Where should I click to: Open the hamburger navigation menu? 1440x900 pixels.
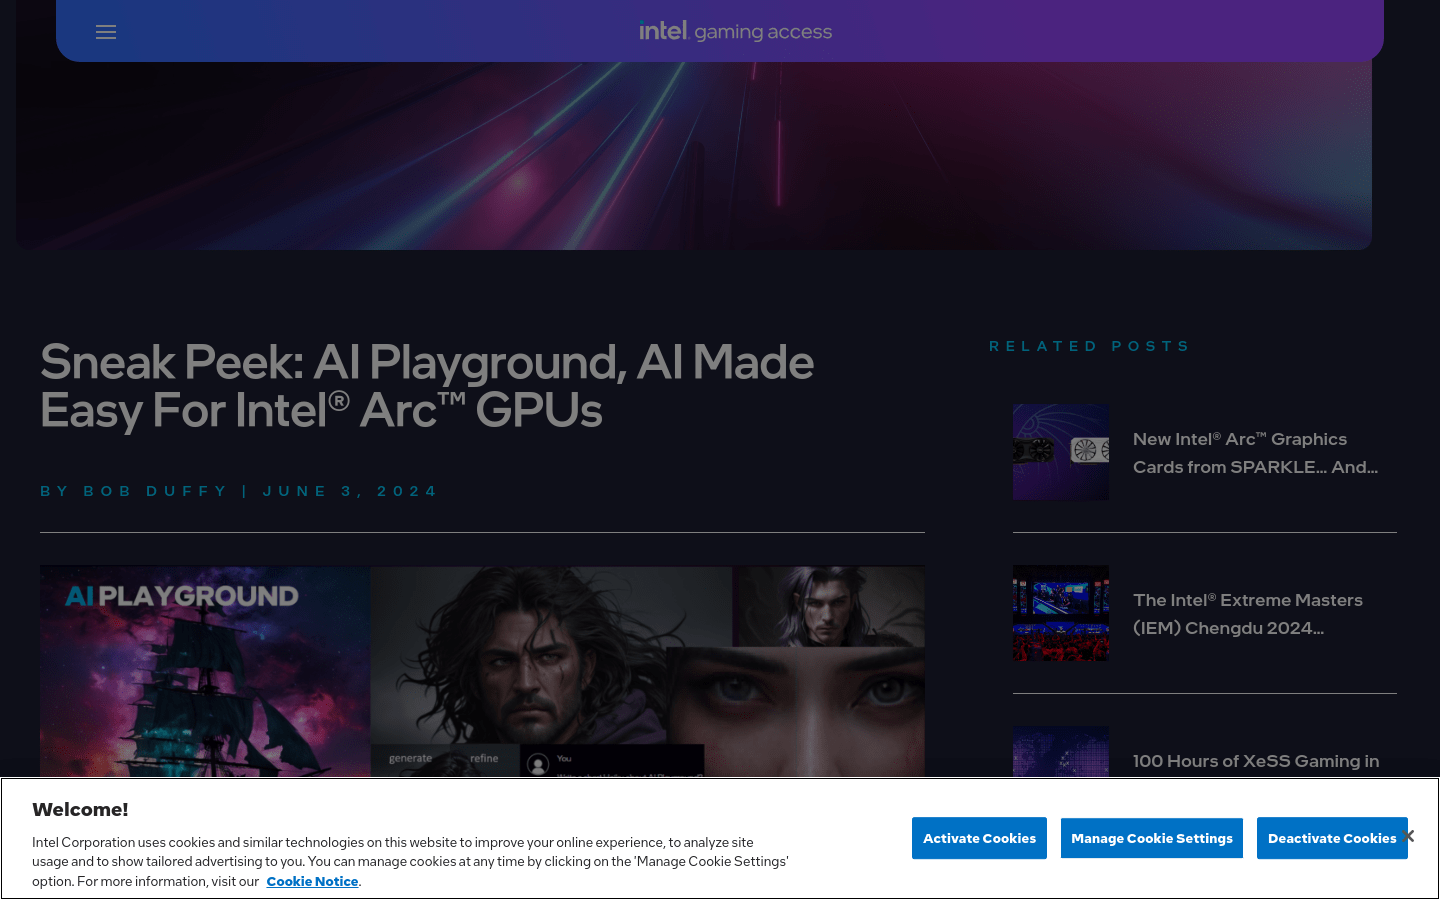point(105,31)
